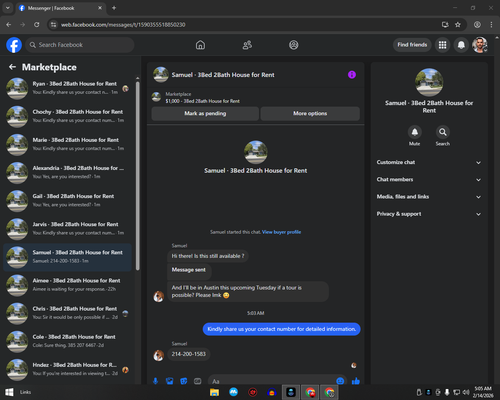The image size is (500, 400).
Task: Click the browser address bar URL
Action: click(123, 25)
